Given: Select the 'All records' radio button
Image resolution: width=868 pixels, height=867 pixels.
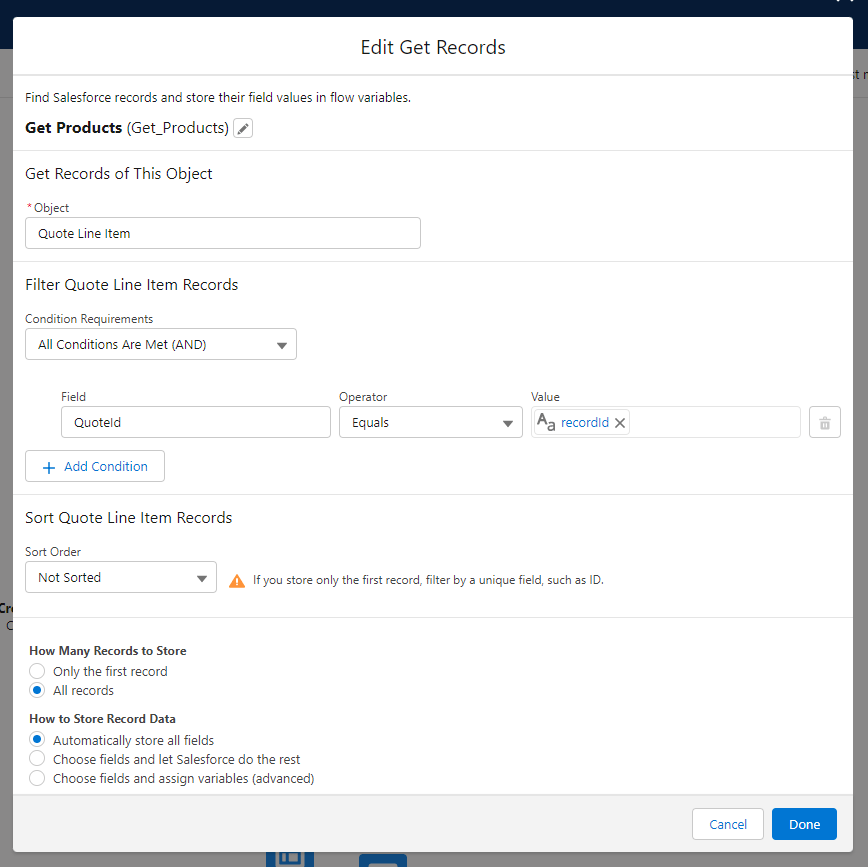Looking at the screenshot, I should (37, 690).
